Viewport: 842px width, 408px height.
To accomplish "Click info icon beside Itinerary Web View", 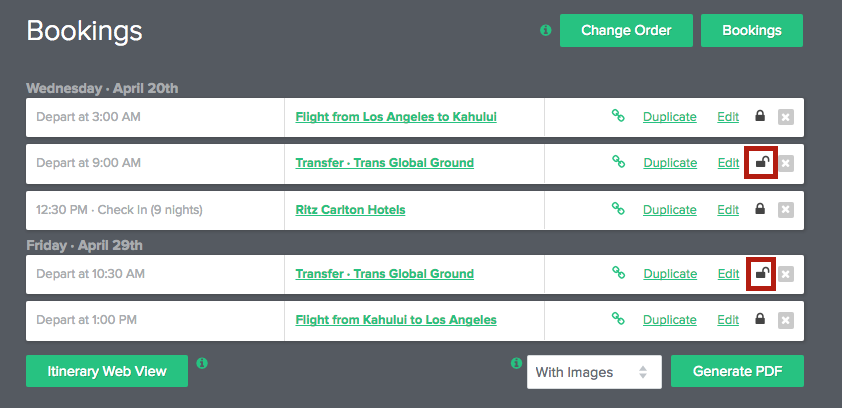I will tap(202, 363).
